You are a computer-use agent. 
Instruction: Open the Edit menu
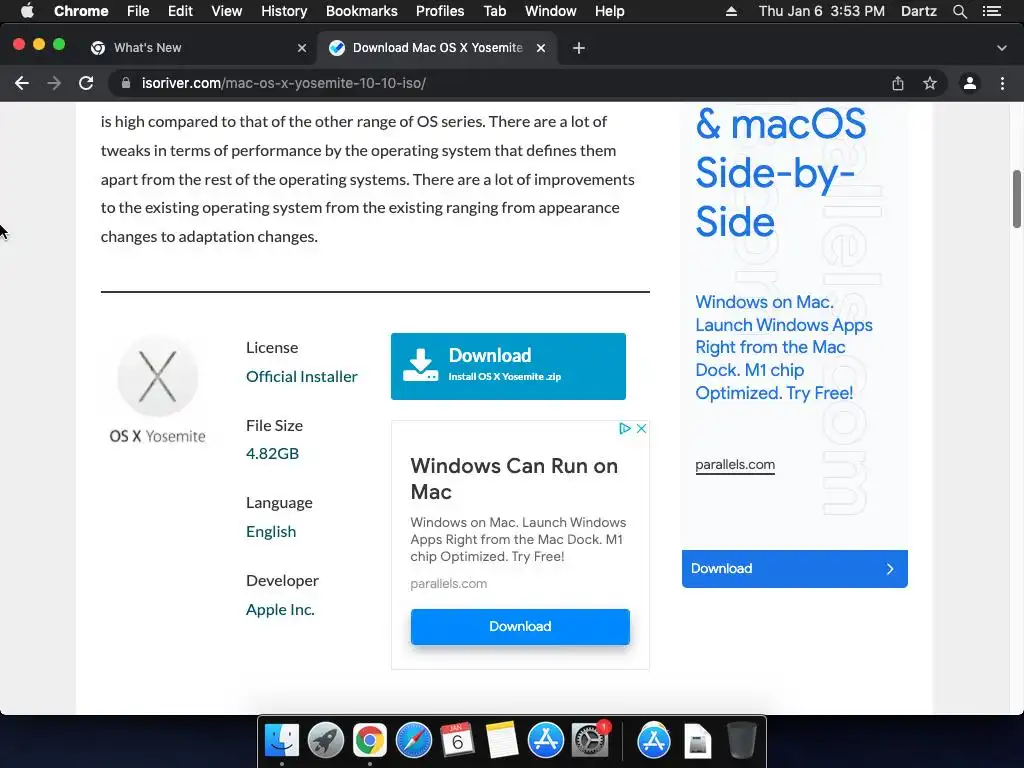coord(180,11)
